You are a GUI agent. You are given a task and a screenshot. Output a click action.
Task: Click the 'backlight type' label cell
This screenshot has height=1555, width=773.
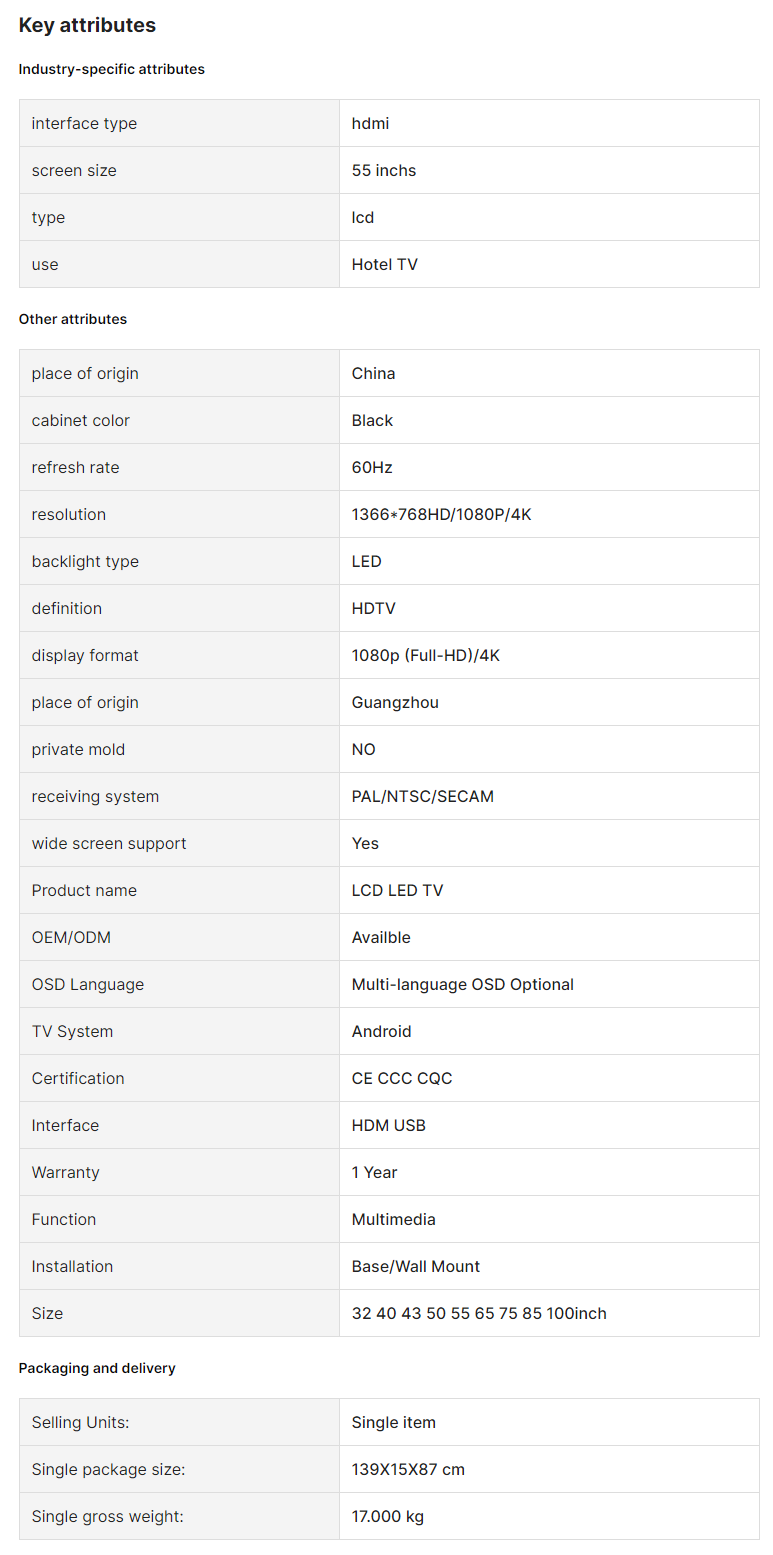(x=179, y=561)
